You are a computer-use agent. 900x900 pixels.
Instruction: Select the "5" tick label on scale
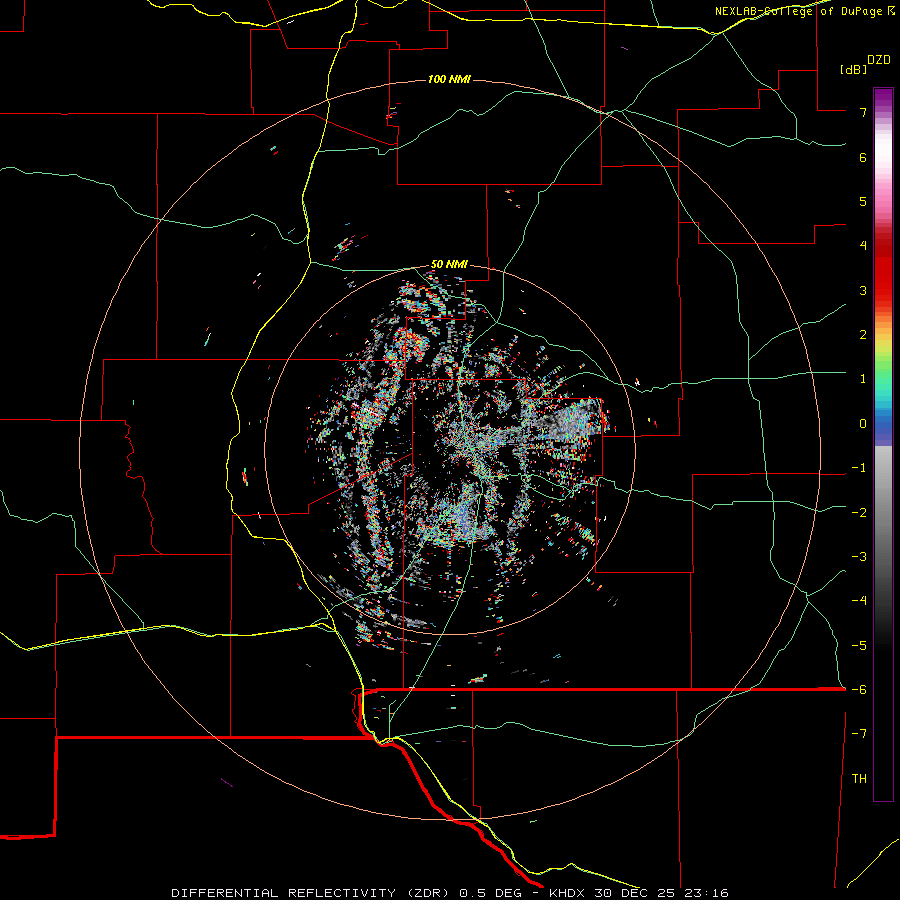(863, 201)
